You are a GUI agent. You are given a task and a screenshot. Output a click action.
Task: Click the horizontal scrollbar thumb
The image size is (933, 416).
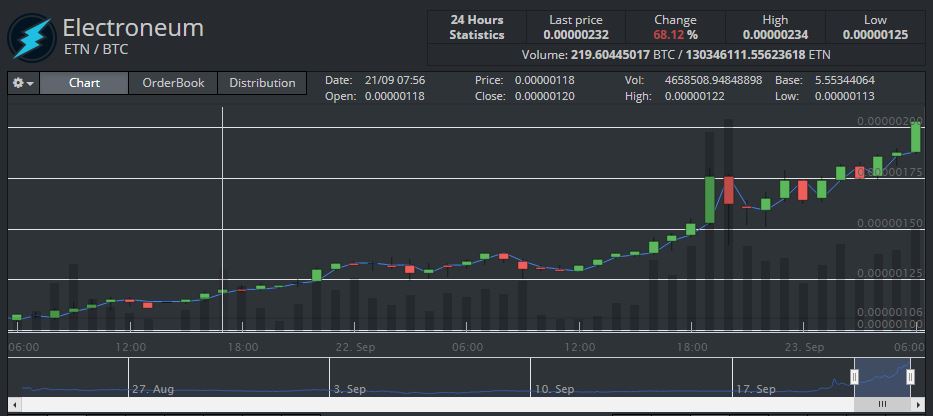pos(882,404)
